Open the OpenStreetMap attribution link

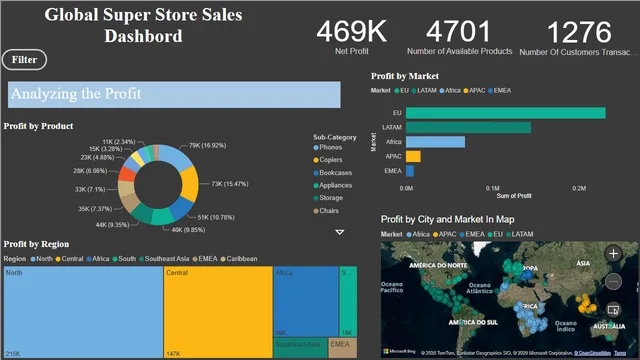592,353
